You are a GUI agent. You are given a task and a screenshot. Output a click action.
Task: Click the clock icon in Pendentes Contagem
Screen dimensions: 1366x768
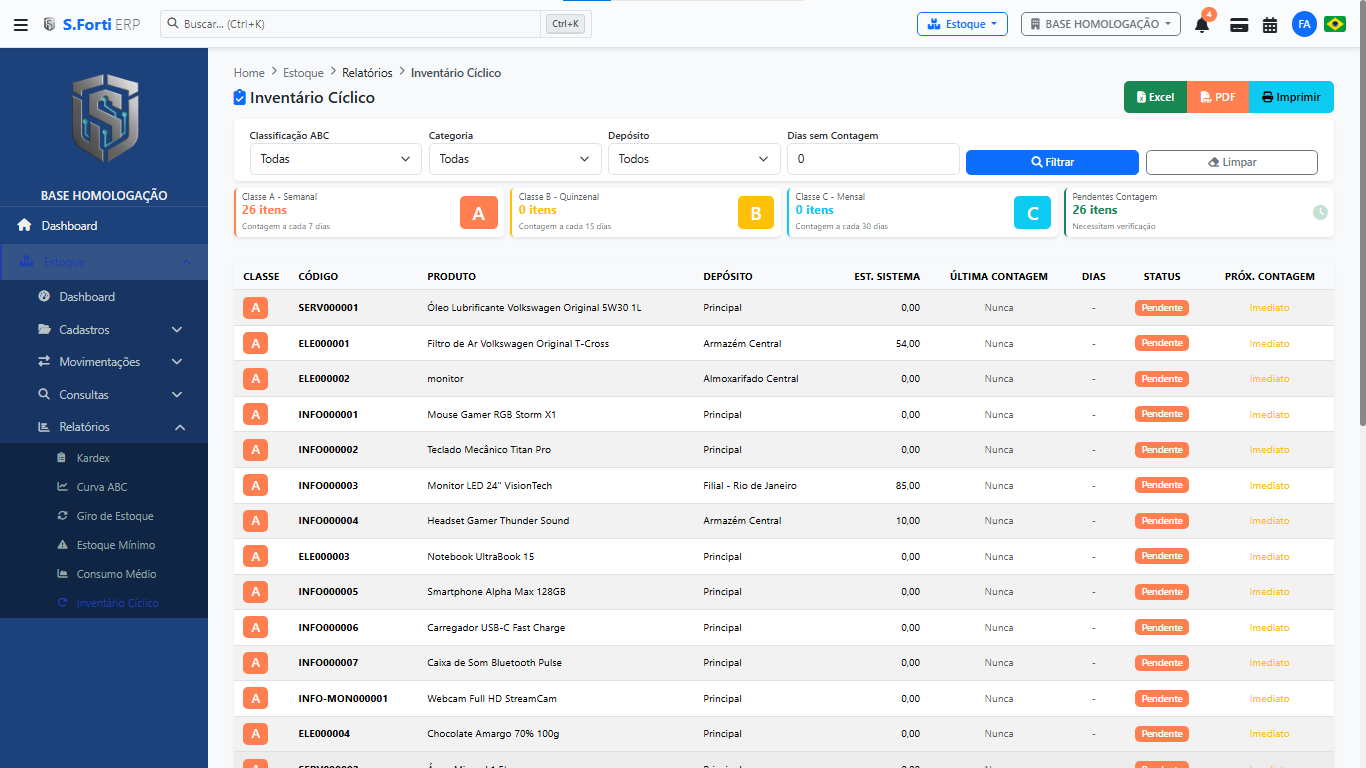pos(1320,212)
